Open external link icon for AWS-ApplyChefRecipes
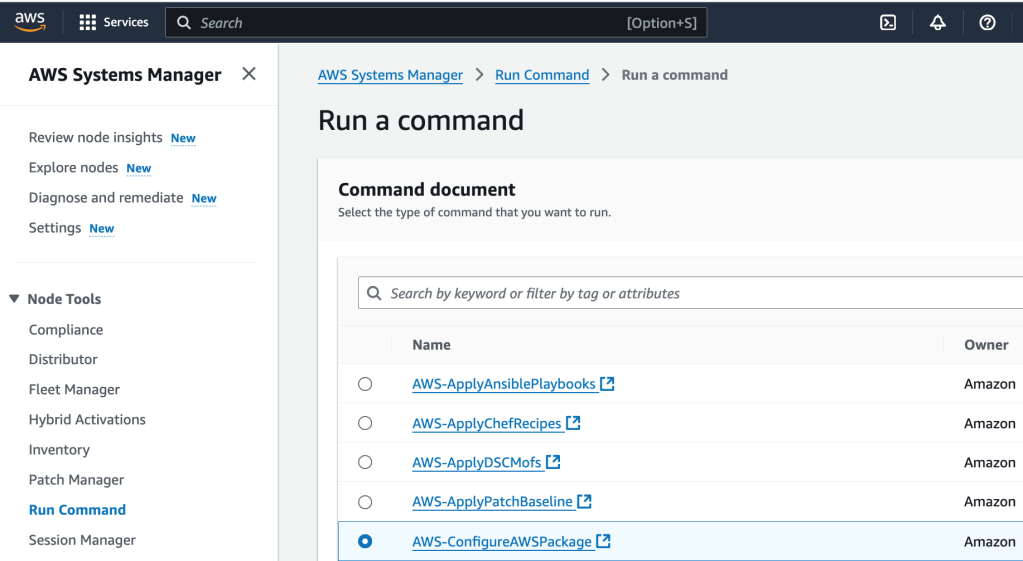 [x=573, y=423]
